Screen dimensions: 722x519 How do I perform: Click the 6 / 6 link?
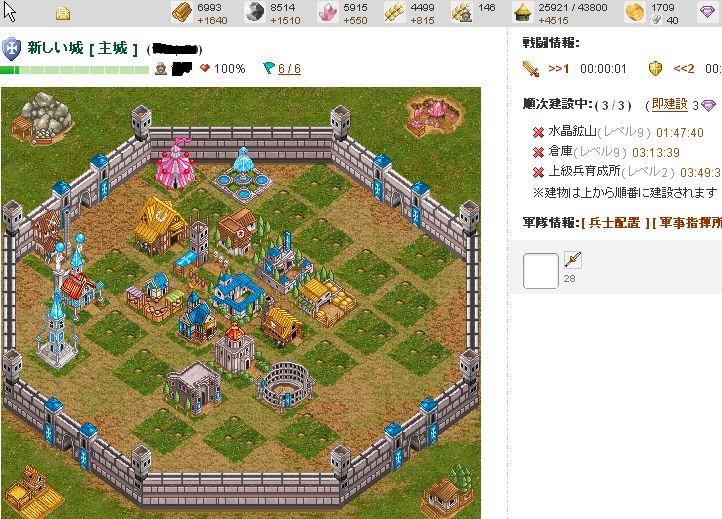point(289,69)
